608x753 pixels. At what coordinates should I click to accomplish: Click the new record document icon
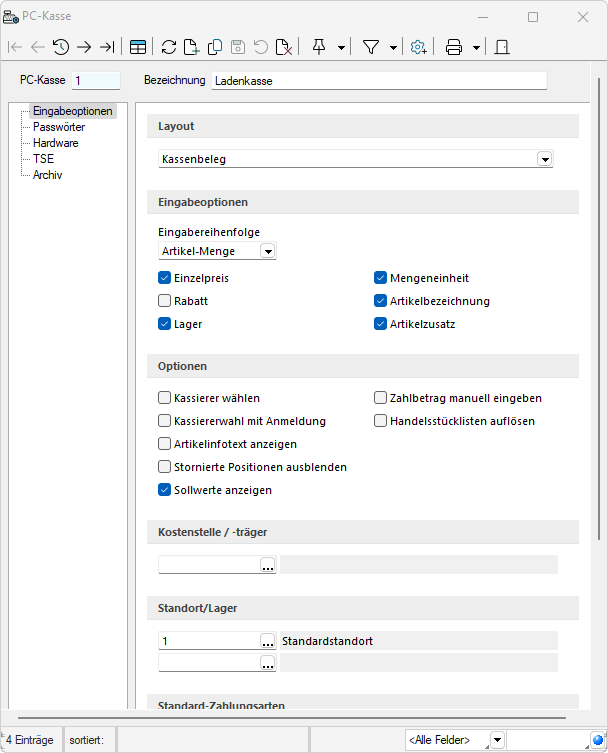[192, 47]
